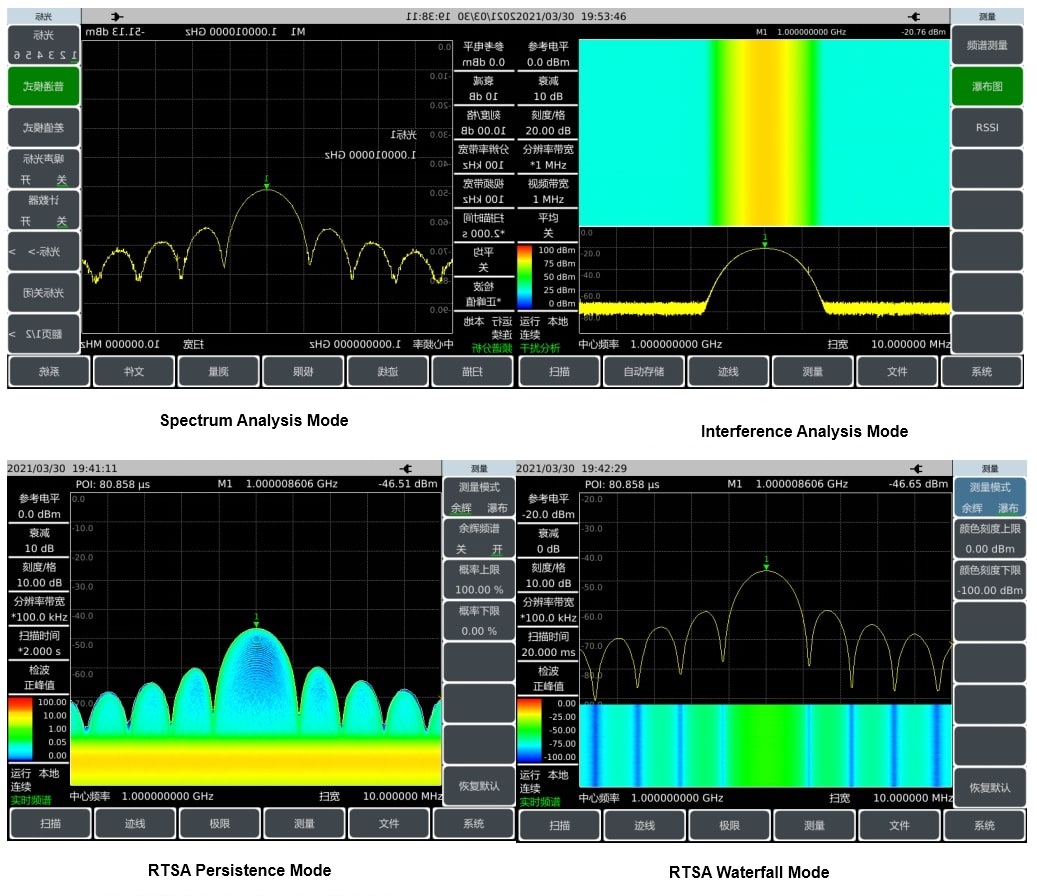Viewport: 1037px width, 896px height.
Task: Open 极限 menu in RTSA Persistence bottom bar
Action: (220, 824)
